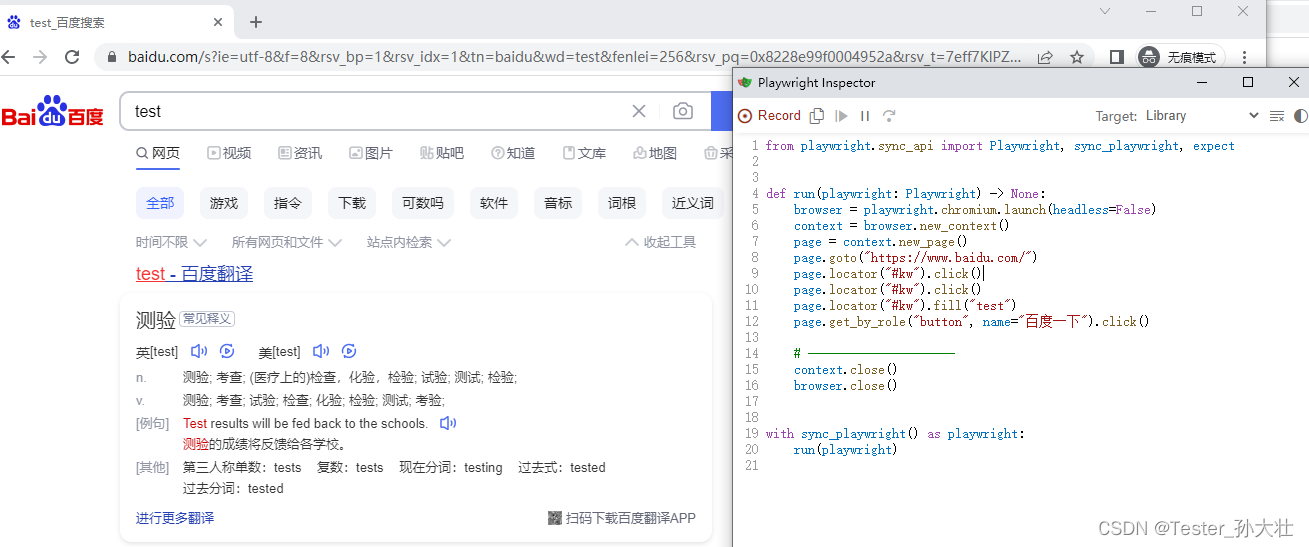Click the browser Forward arrow
Viewport: 1309px width, 547px height.
pyautogui.click(x=40, y=57)
